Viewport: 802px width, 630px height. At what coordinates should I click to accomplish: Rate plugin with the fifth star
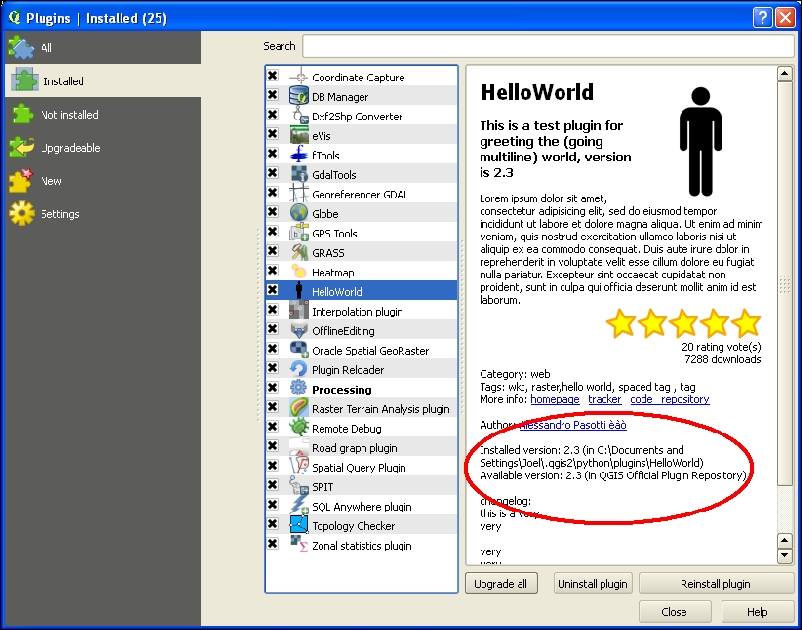click(x=746, y=323)
